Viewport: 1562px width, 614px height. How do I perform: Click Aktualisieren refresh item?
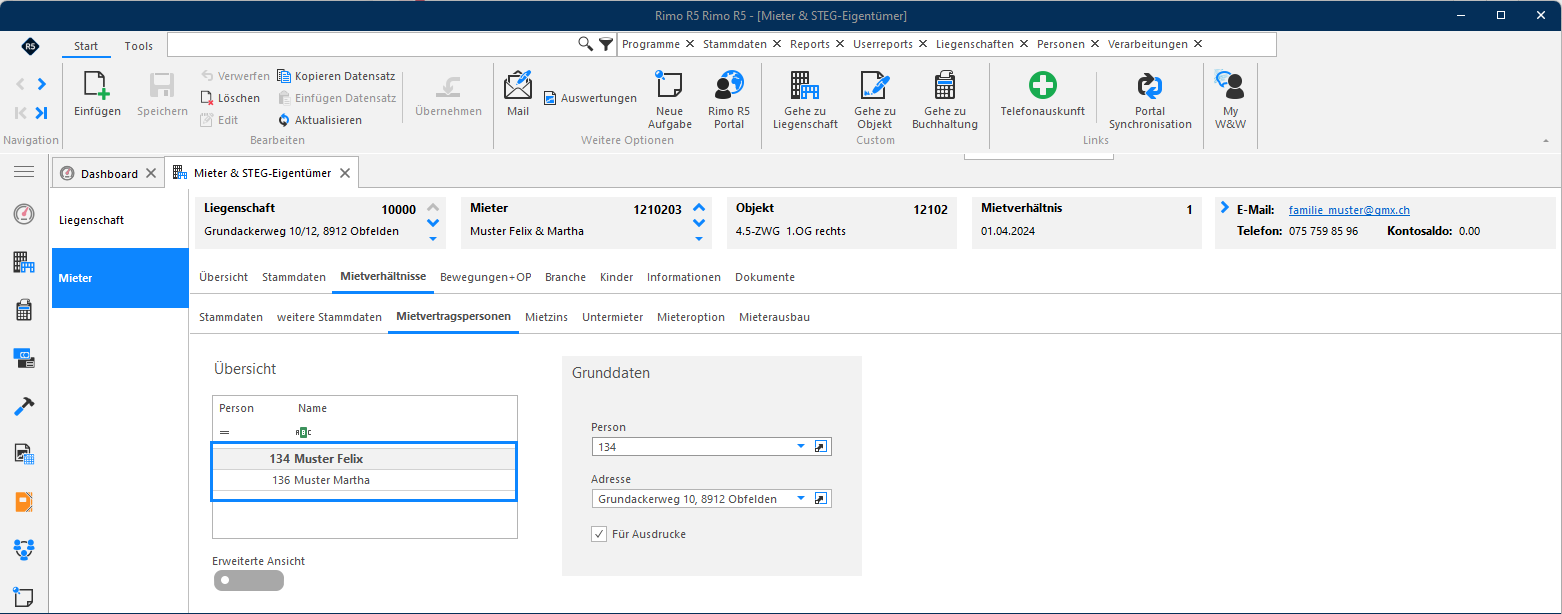[x=320, y=120]
